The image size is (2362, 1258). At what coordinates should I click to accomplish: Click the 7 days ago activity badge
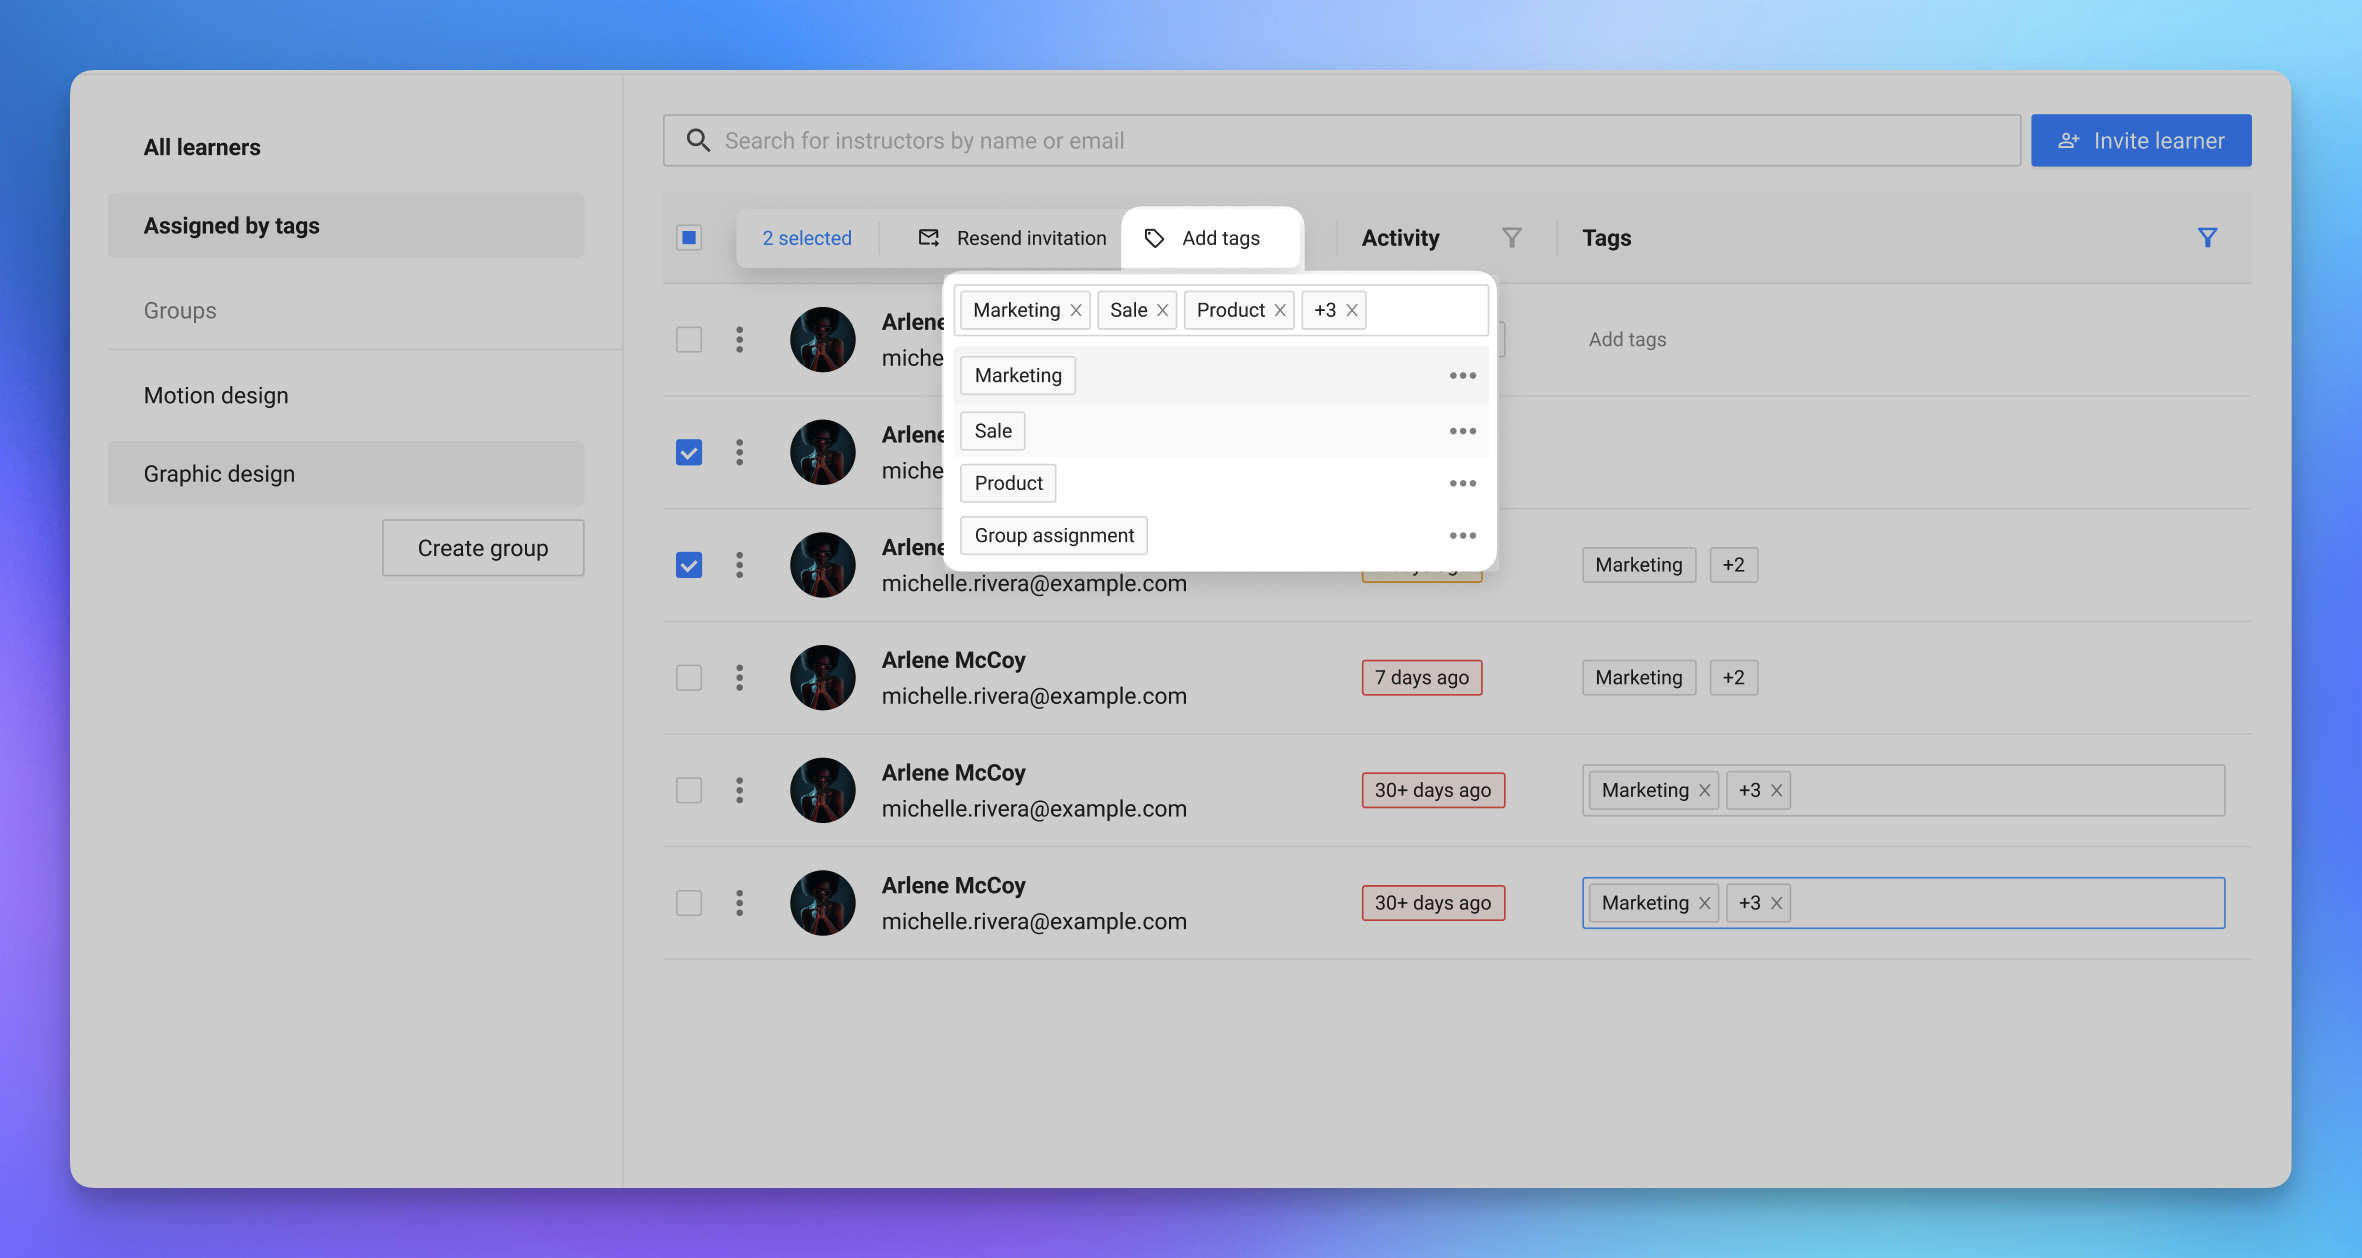pyautogui.click(x=1421, y=678)
